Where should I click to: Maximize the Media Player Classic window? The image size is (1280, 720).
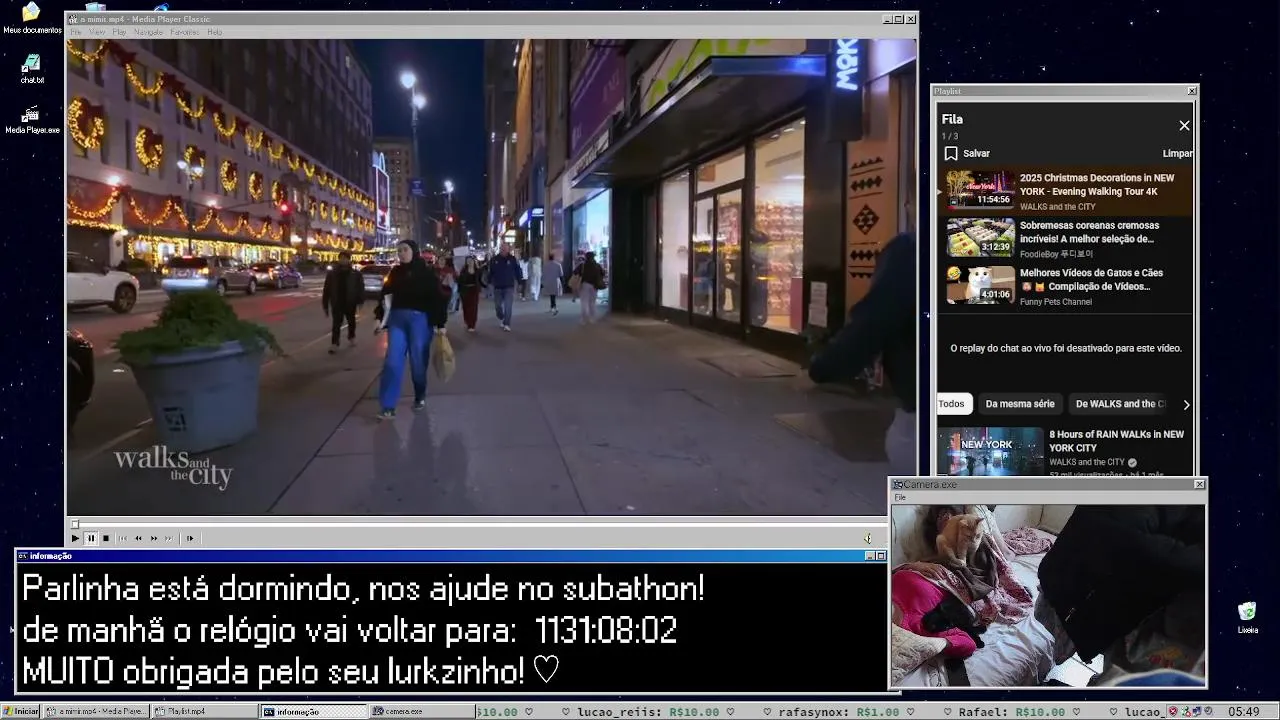(x=898, y=19)
